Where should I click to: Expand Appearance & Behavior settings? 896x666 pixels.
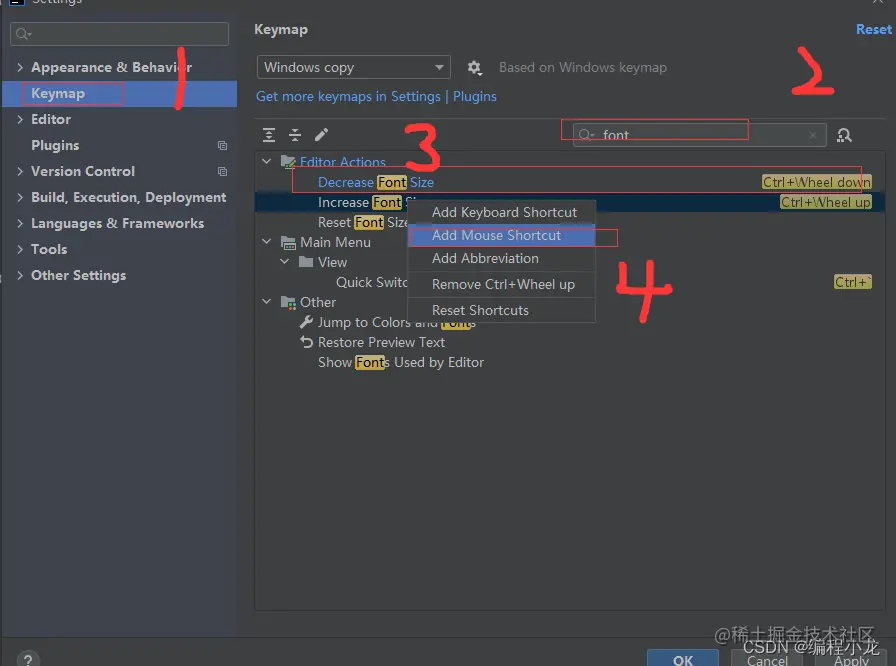[x=20, y=67]
